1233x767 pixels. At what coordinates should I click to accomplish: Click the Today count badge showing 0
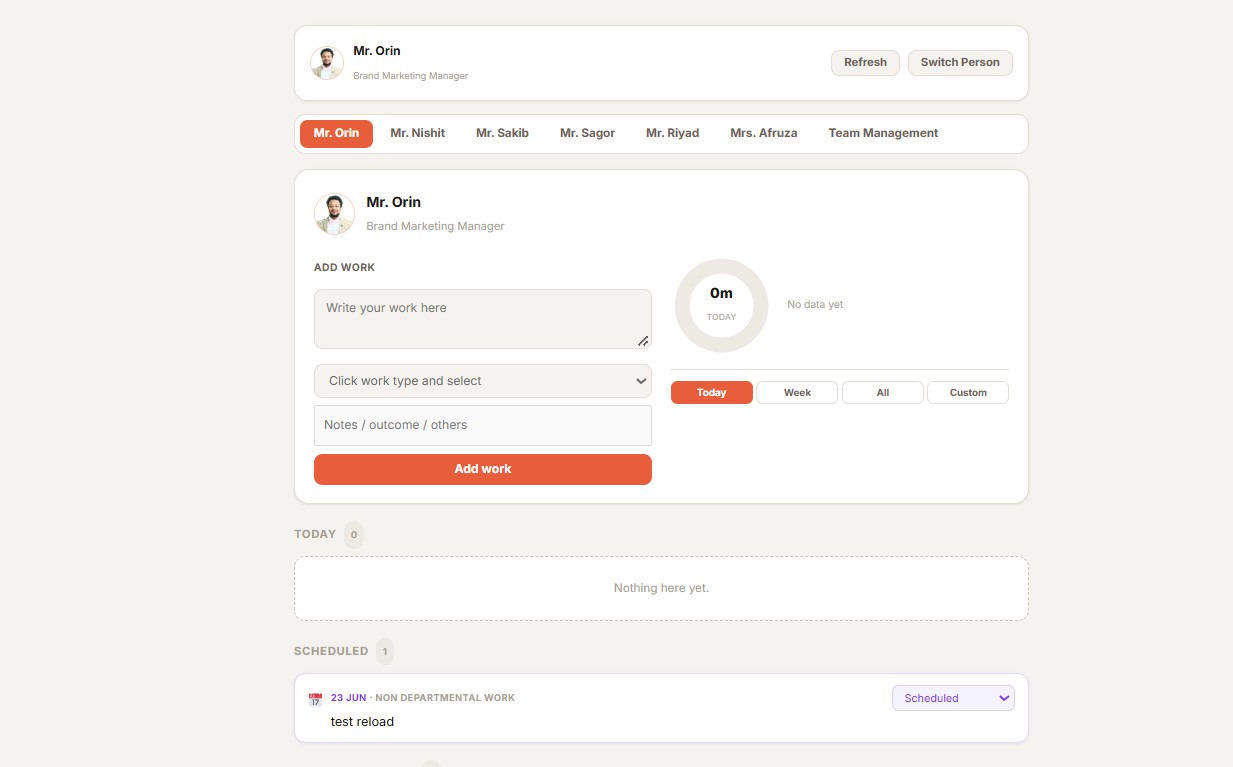pyautogui.click(x=353, y=535)
